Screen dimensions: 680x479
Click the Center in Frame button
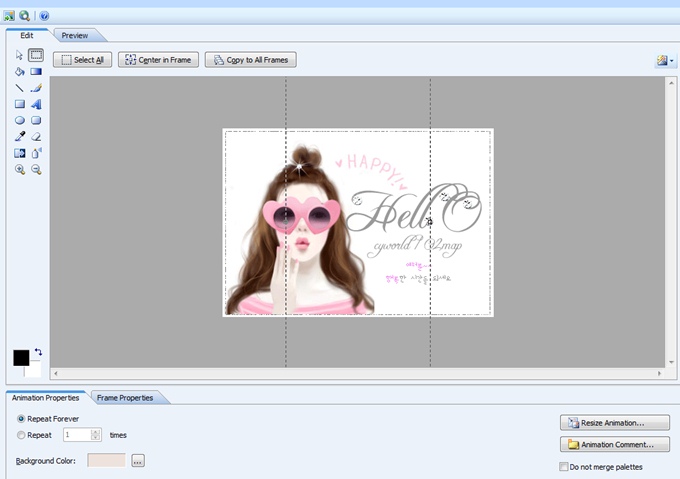158,60
